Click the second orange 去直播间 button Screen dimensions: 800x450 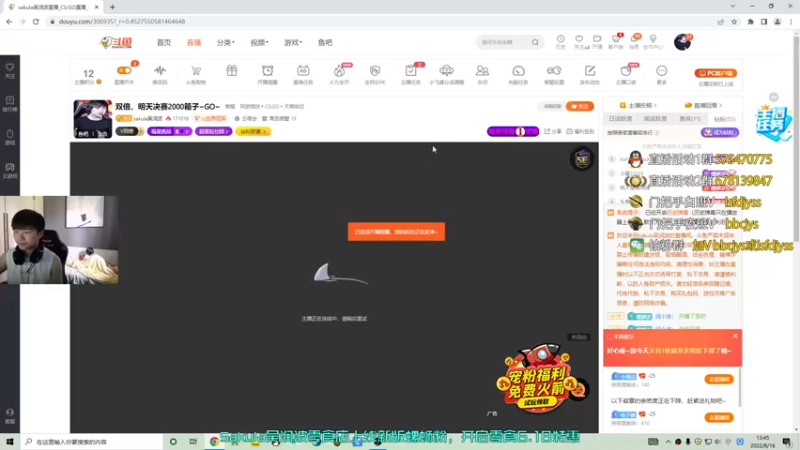pos(719,417)
